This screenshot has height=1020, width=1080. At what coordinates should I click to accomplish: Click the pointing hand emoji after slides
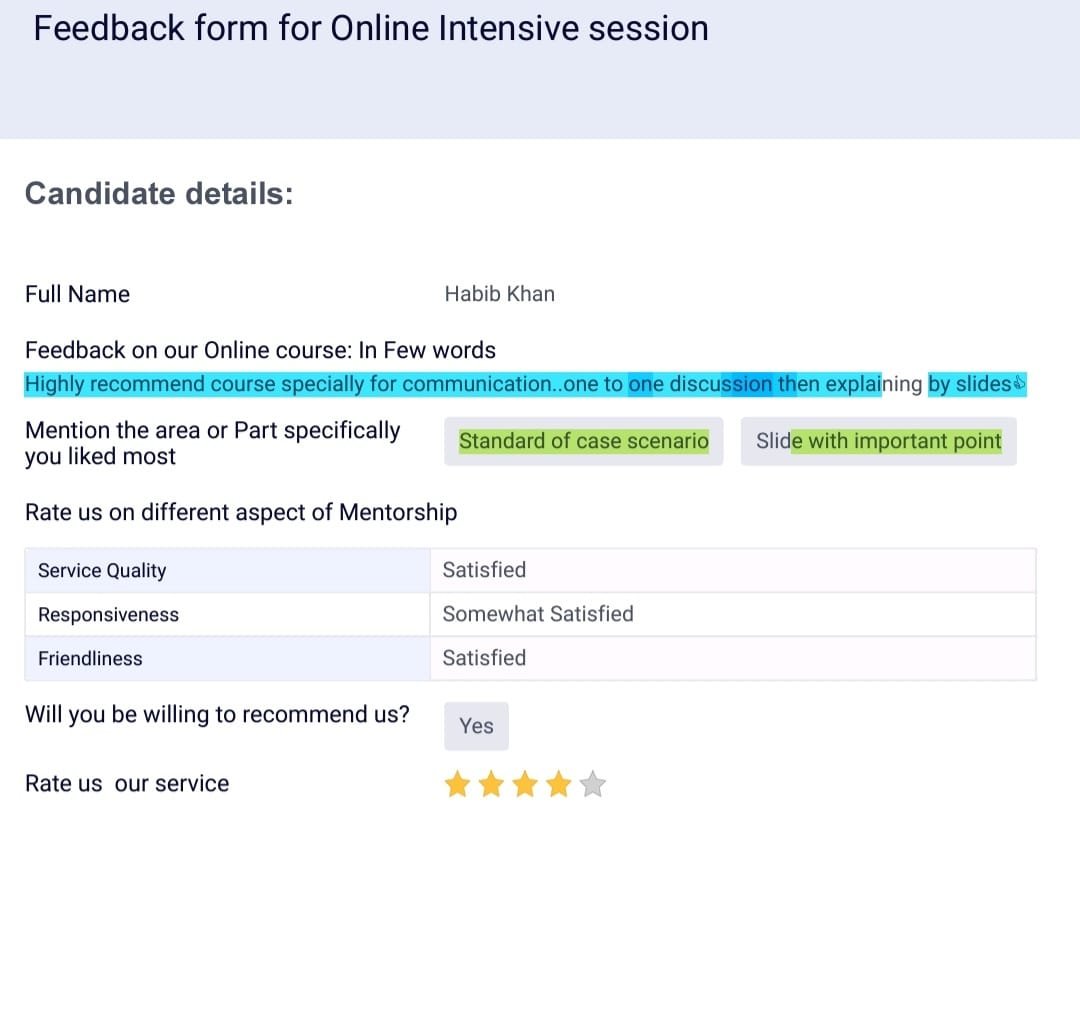point(1020,384)
